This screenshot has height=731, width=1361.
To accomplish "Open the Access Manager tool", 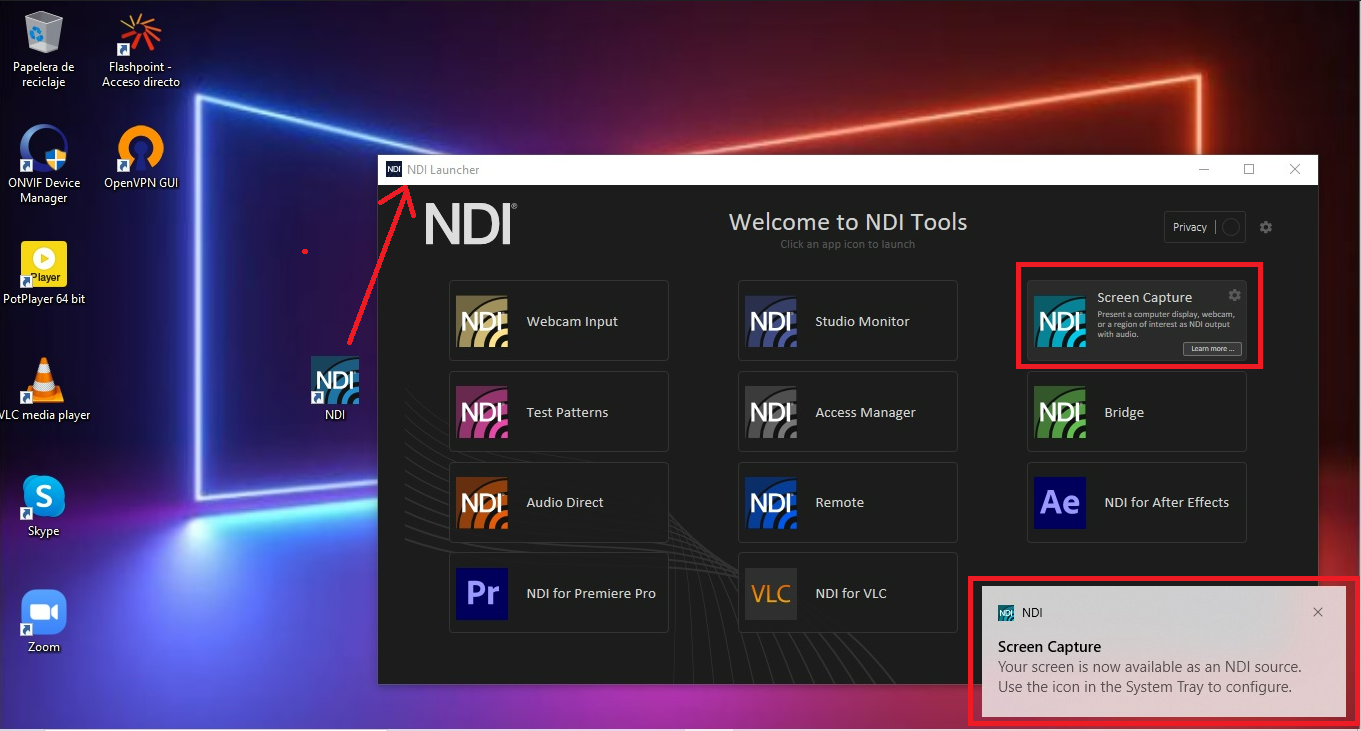I will pos(847,411).
